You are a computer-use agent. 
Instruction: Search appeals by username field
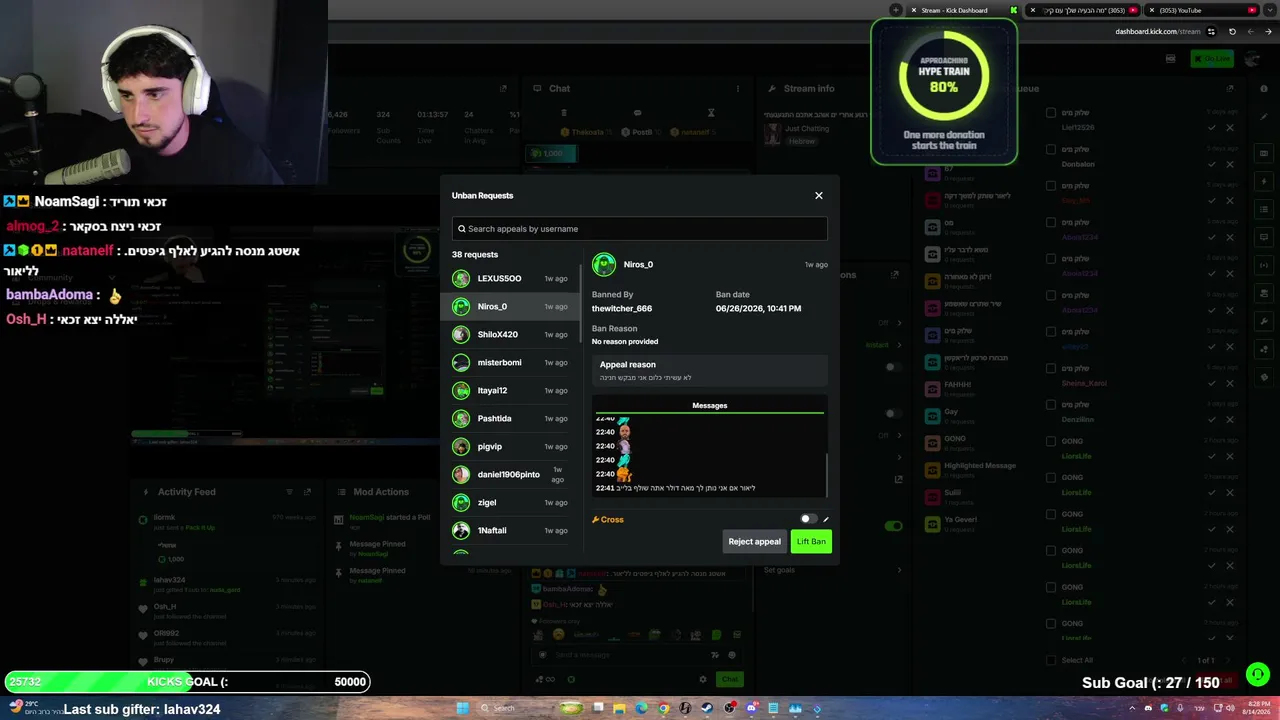coord(640,229)
